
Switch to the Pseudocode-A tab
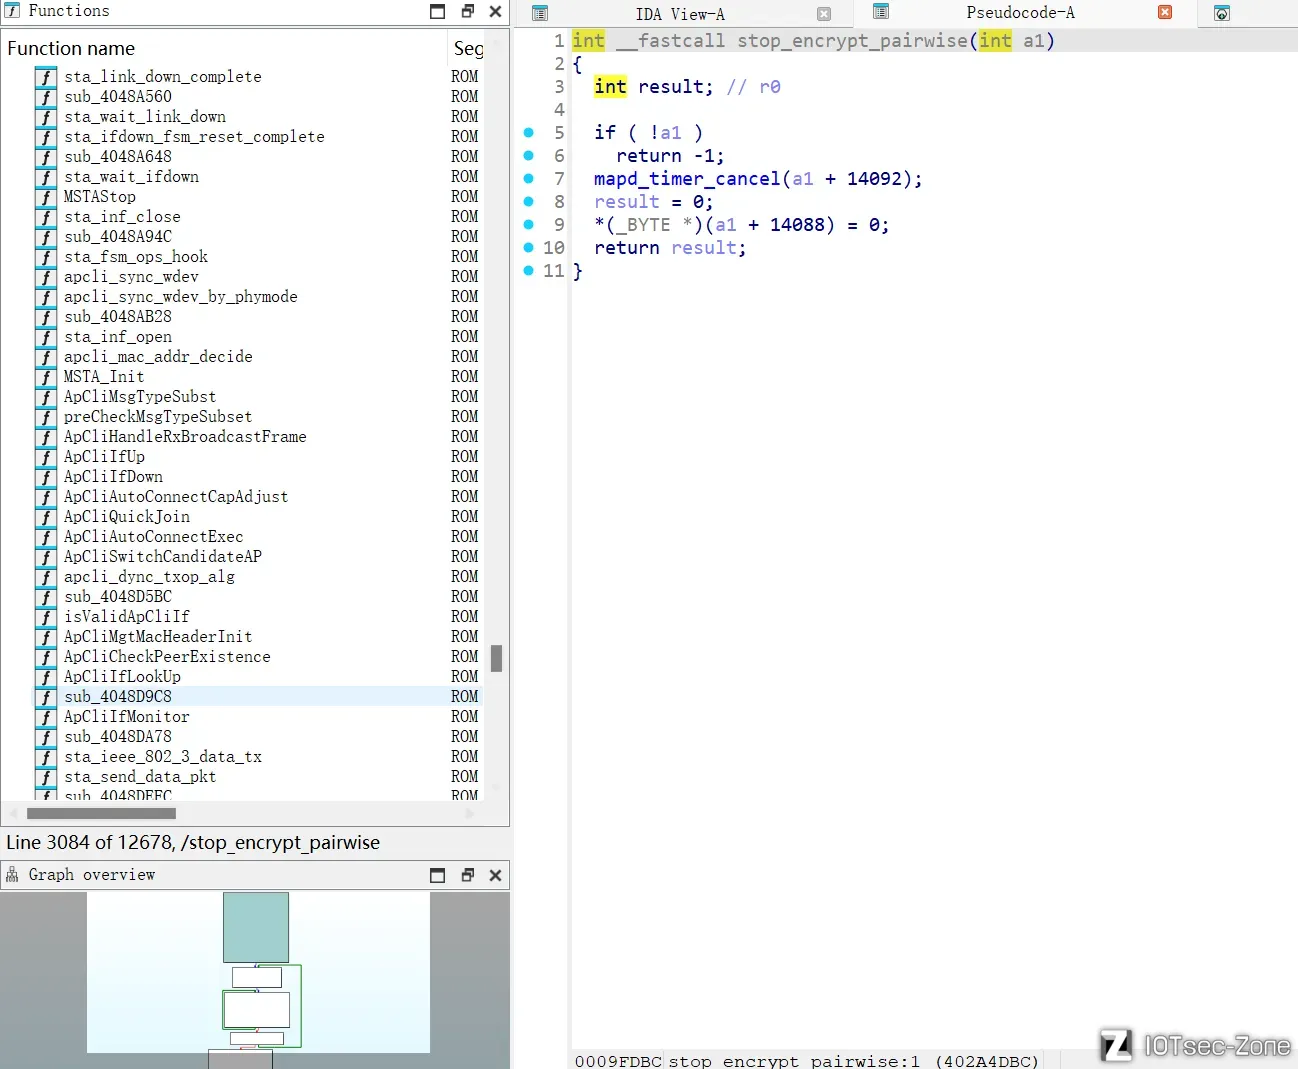pyautogui.click(x=1020, y=13)
